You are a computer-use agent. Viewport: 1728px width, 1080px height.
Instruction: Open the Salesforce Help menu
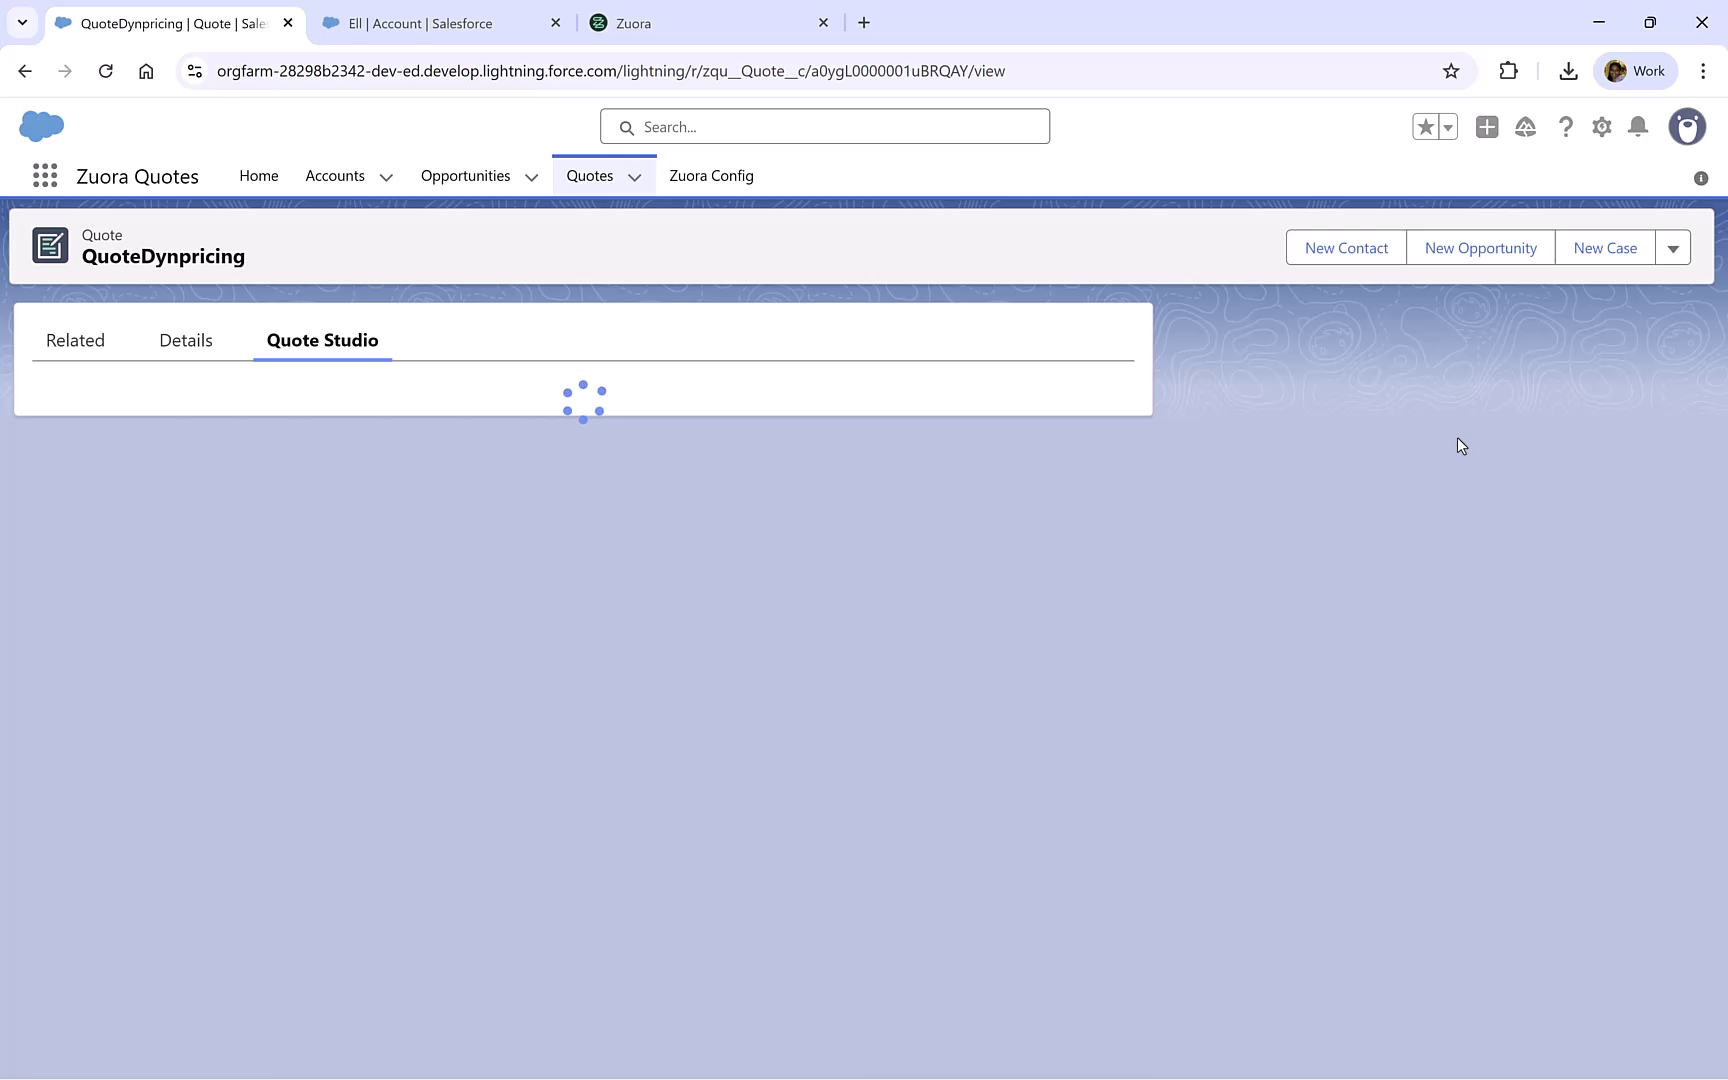[x=1565, y=127]
